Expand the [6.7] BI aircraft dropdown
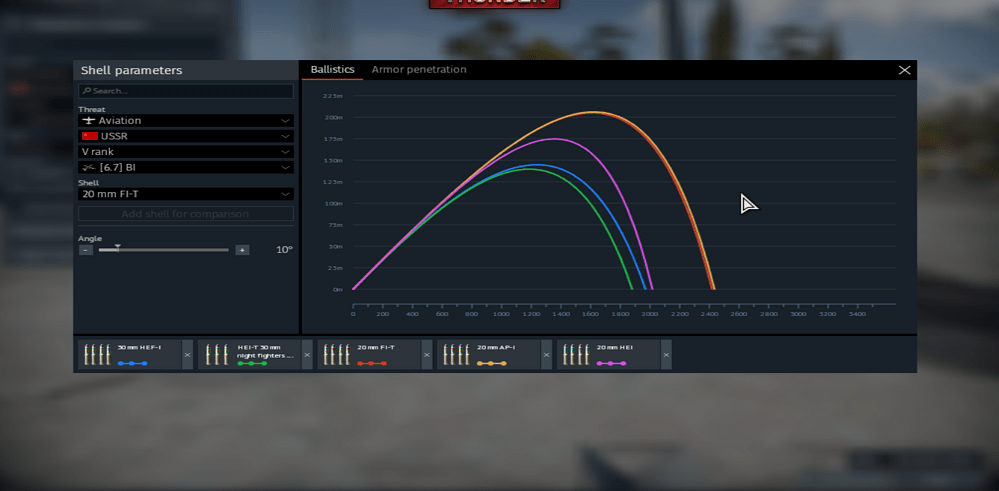 (x=186, y=168)
